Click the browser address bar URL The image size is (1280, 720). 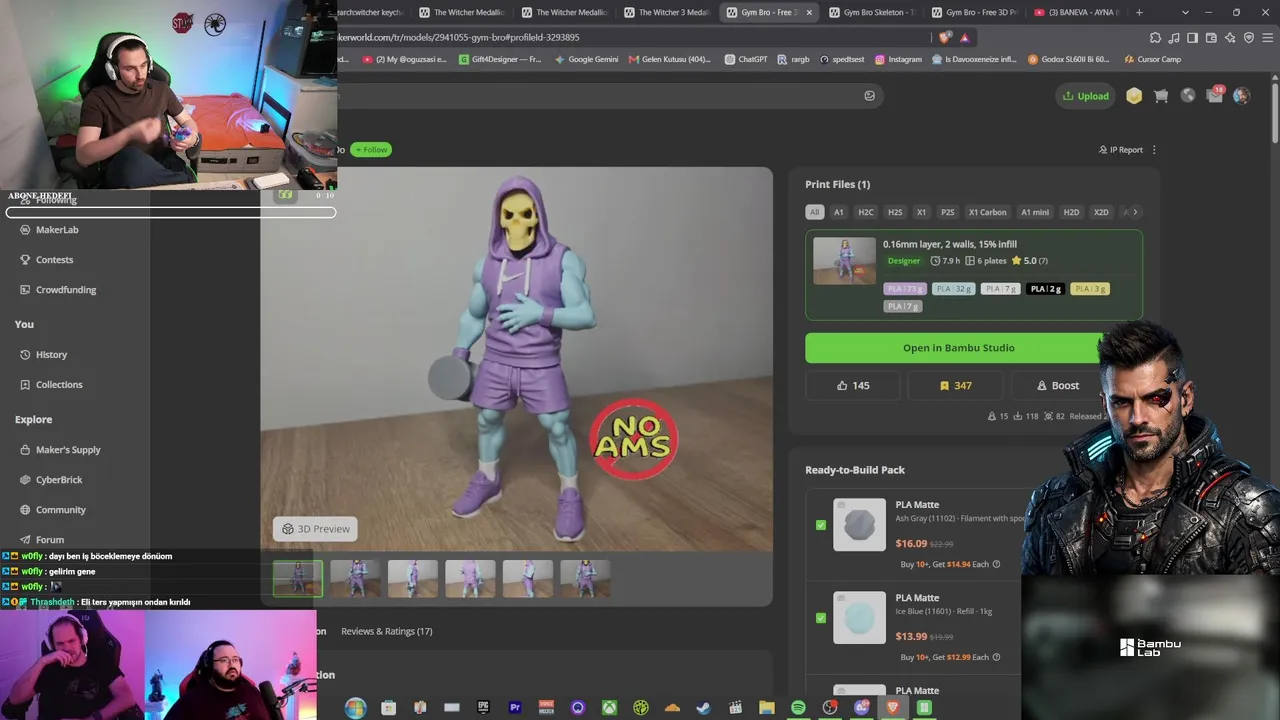click(460, 37)
